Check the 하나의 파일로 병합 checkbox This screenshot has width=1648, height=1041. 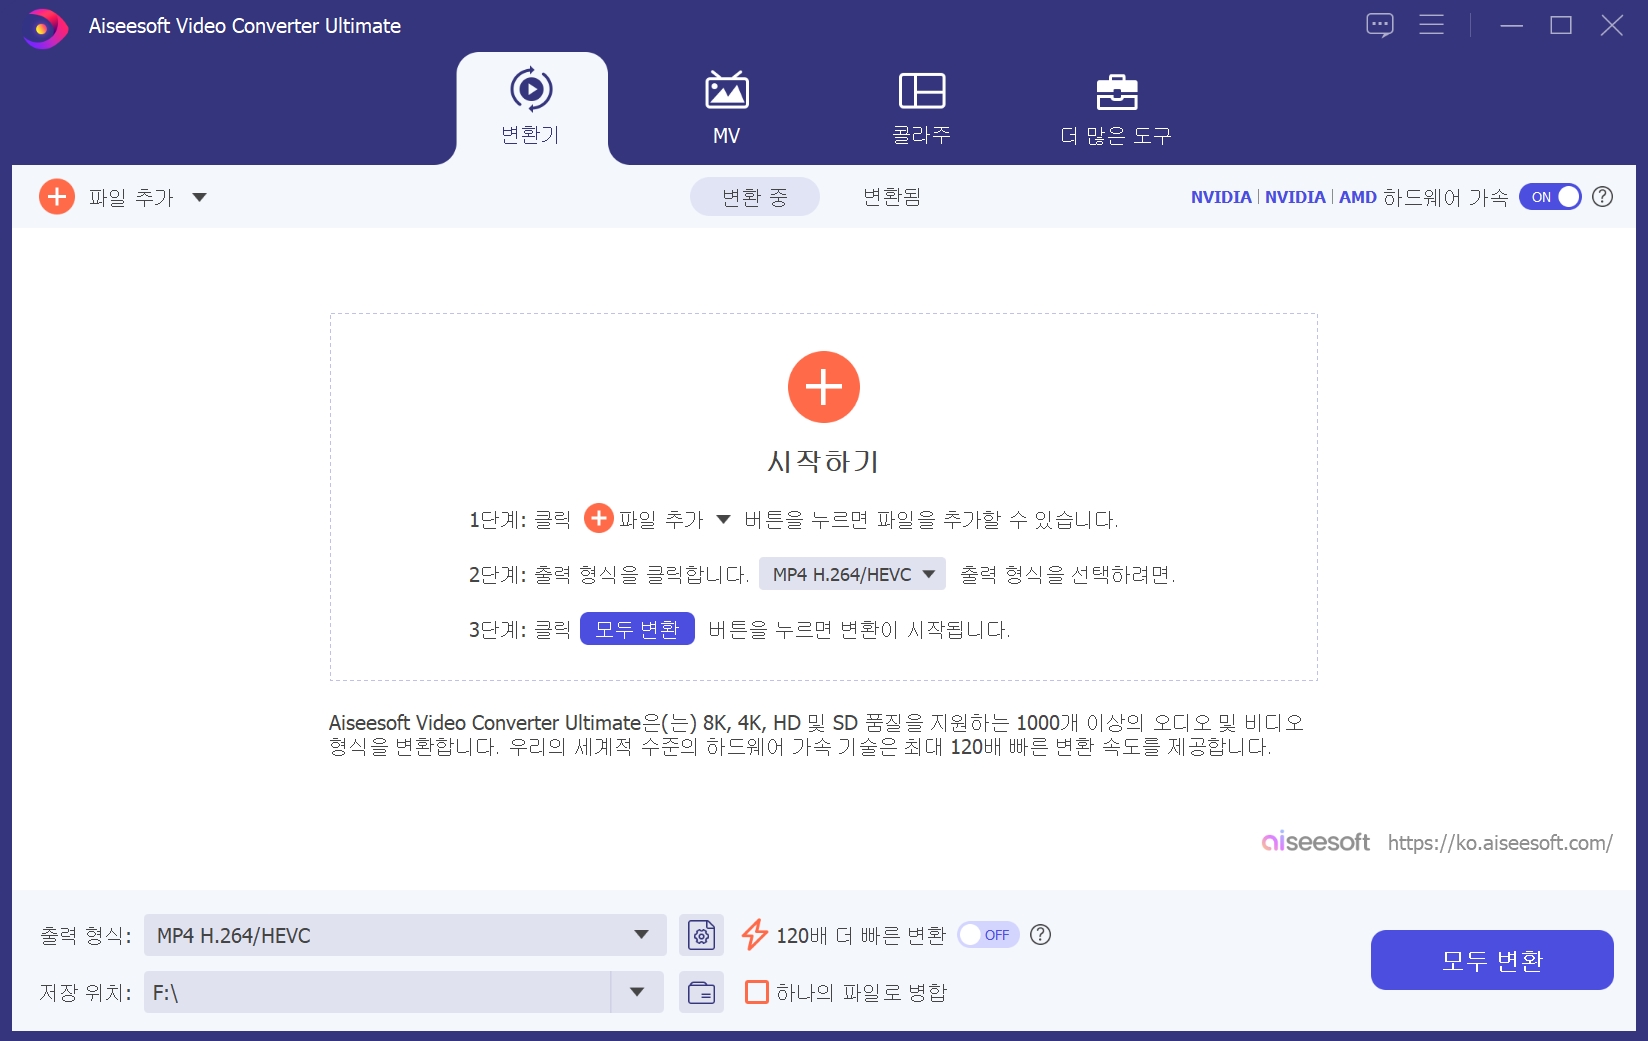[757, 992]
